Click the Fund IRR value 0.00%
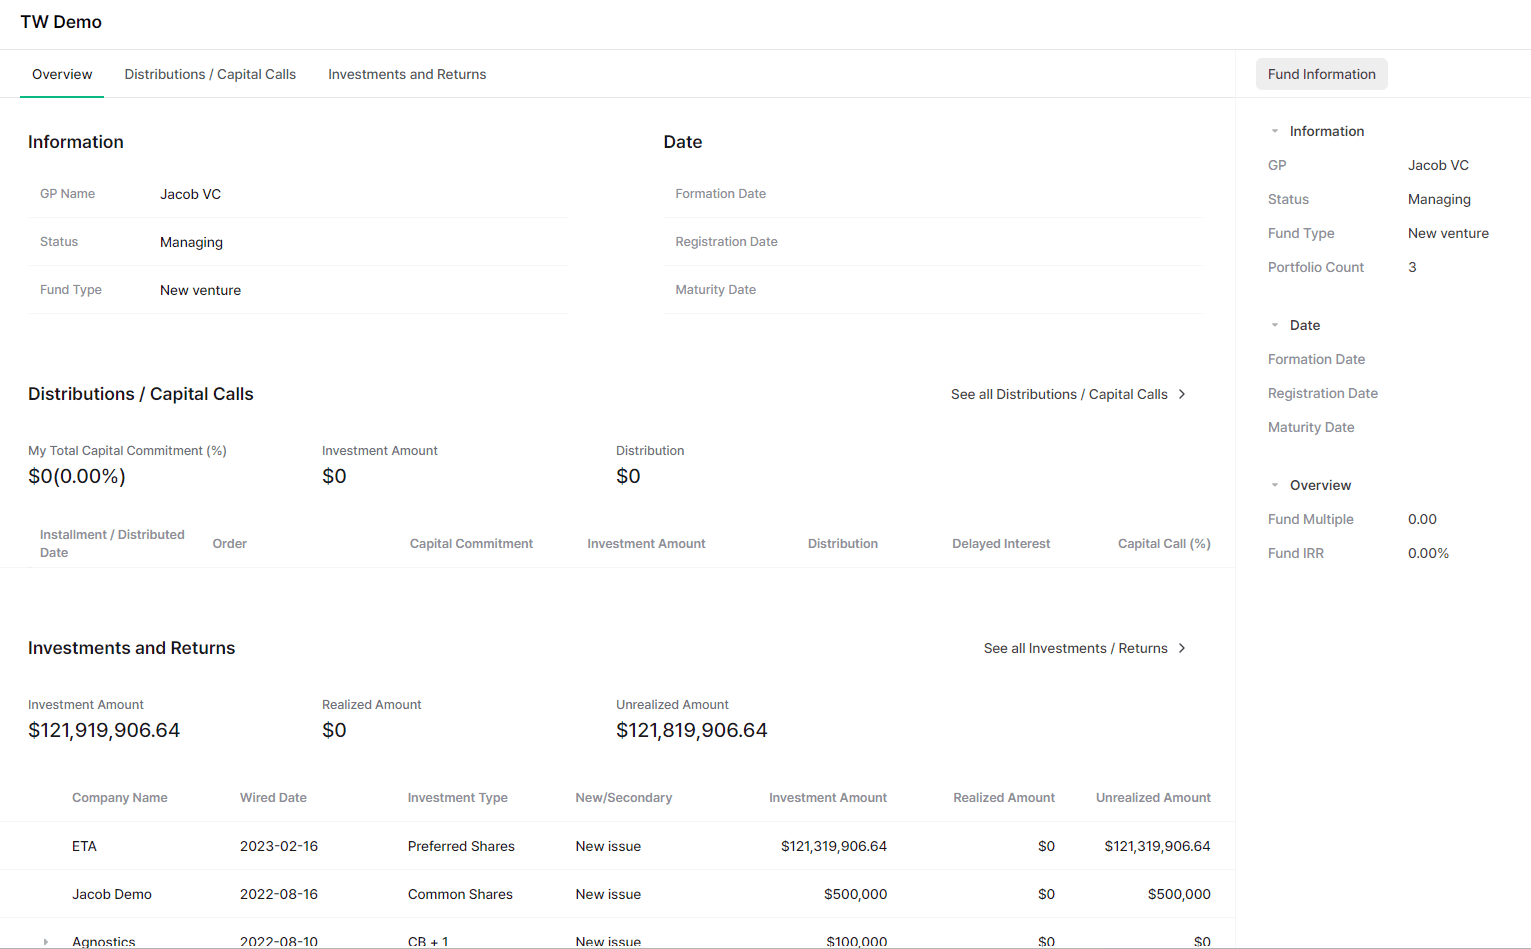Image resolution: width=1531 pixels, height=949 pixels. pyautogui.click(x=1428, y=553)
